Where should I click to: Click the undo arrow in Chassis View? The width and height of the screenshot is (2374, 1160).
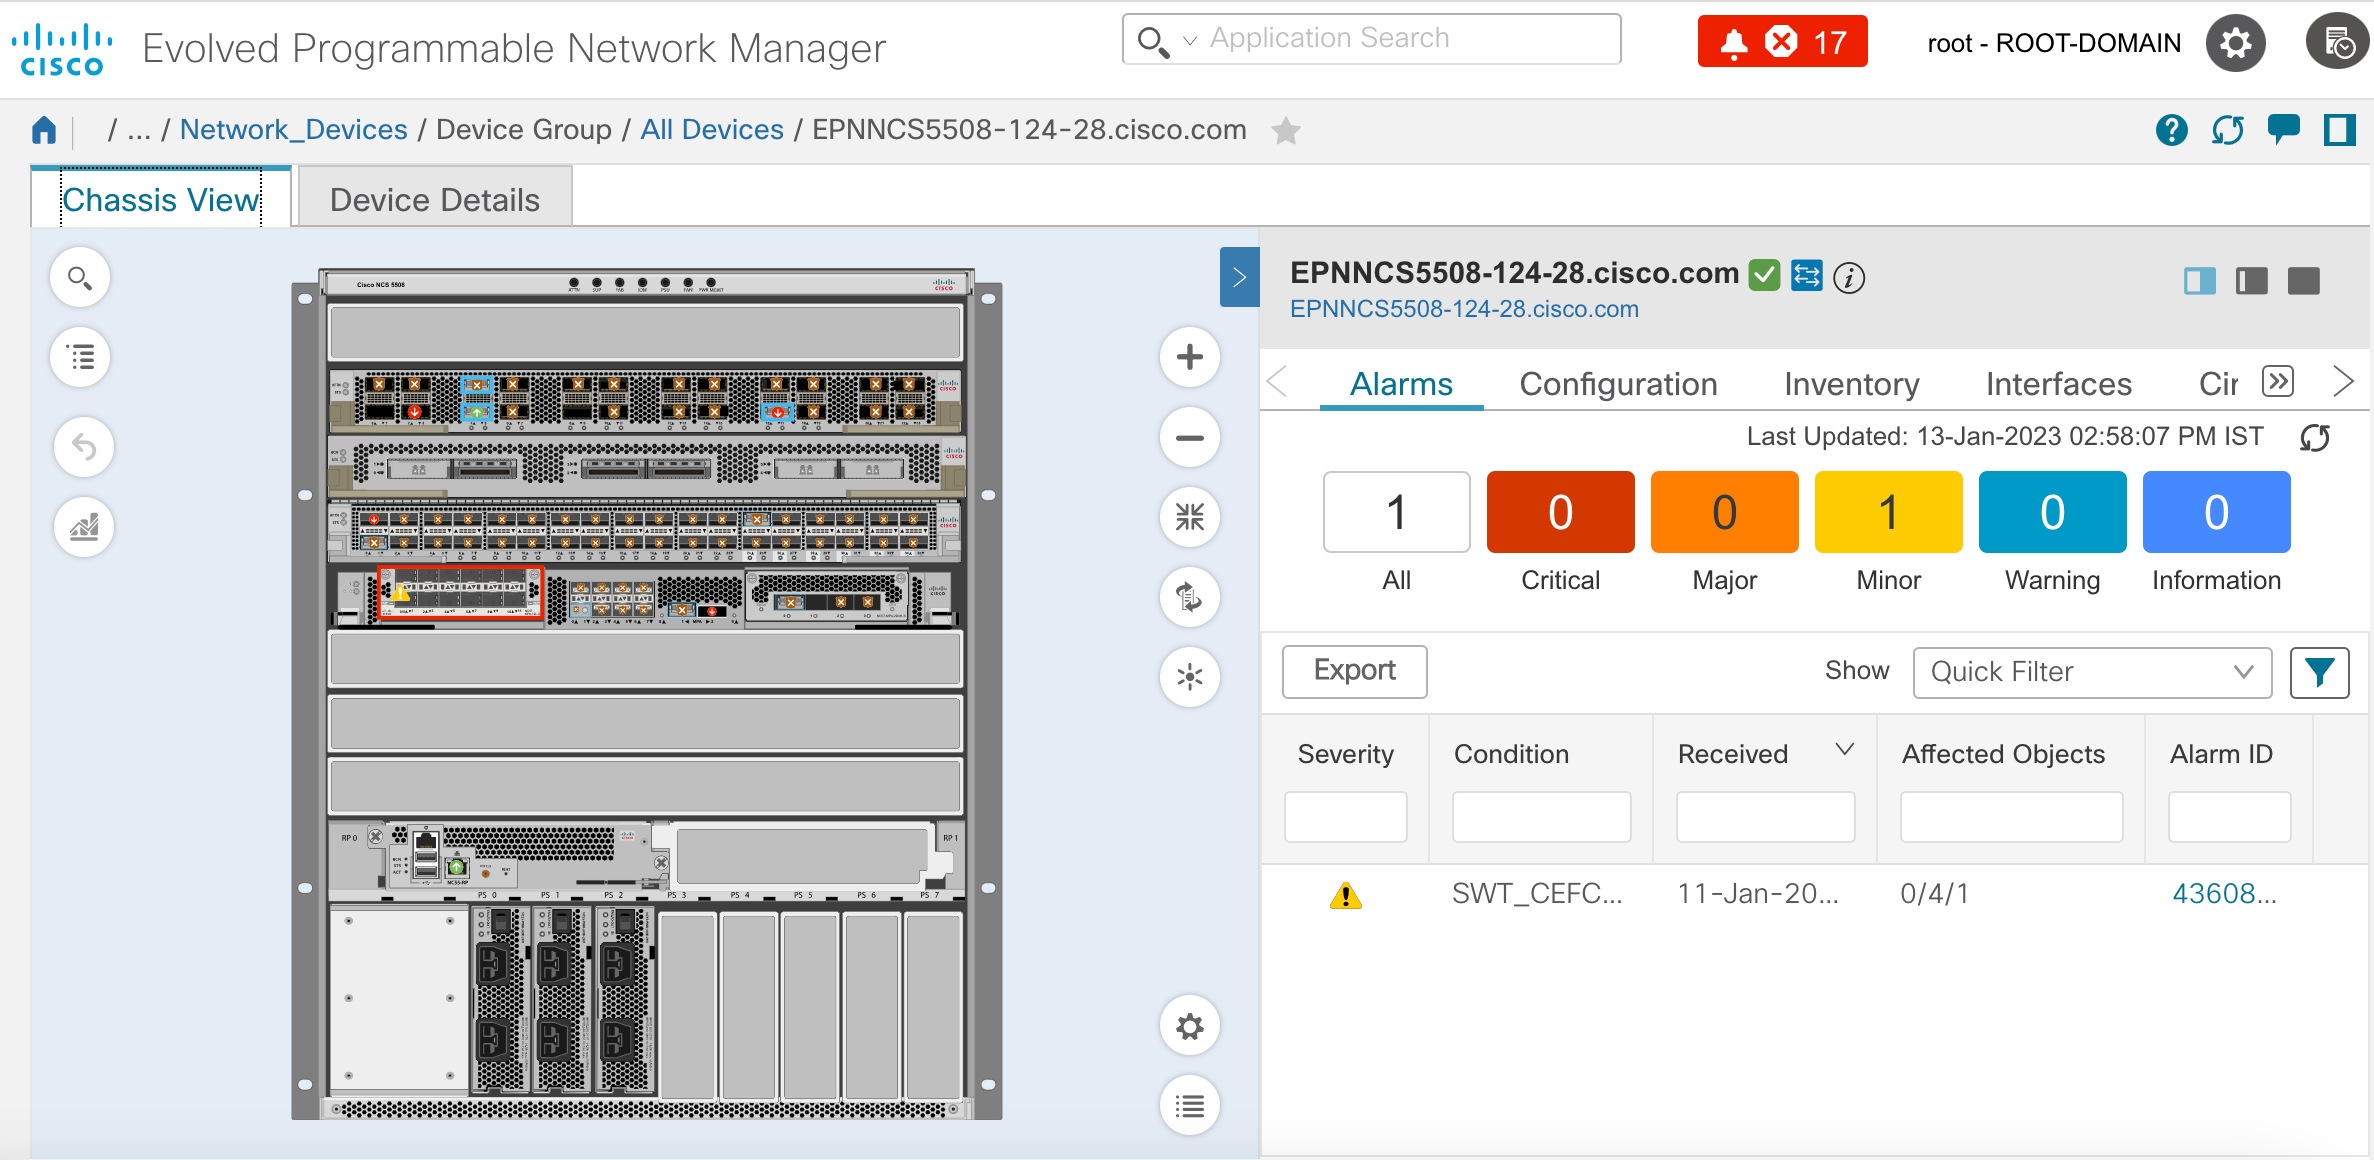pyautogui.click(x=84, y=447)
